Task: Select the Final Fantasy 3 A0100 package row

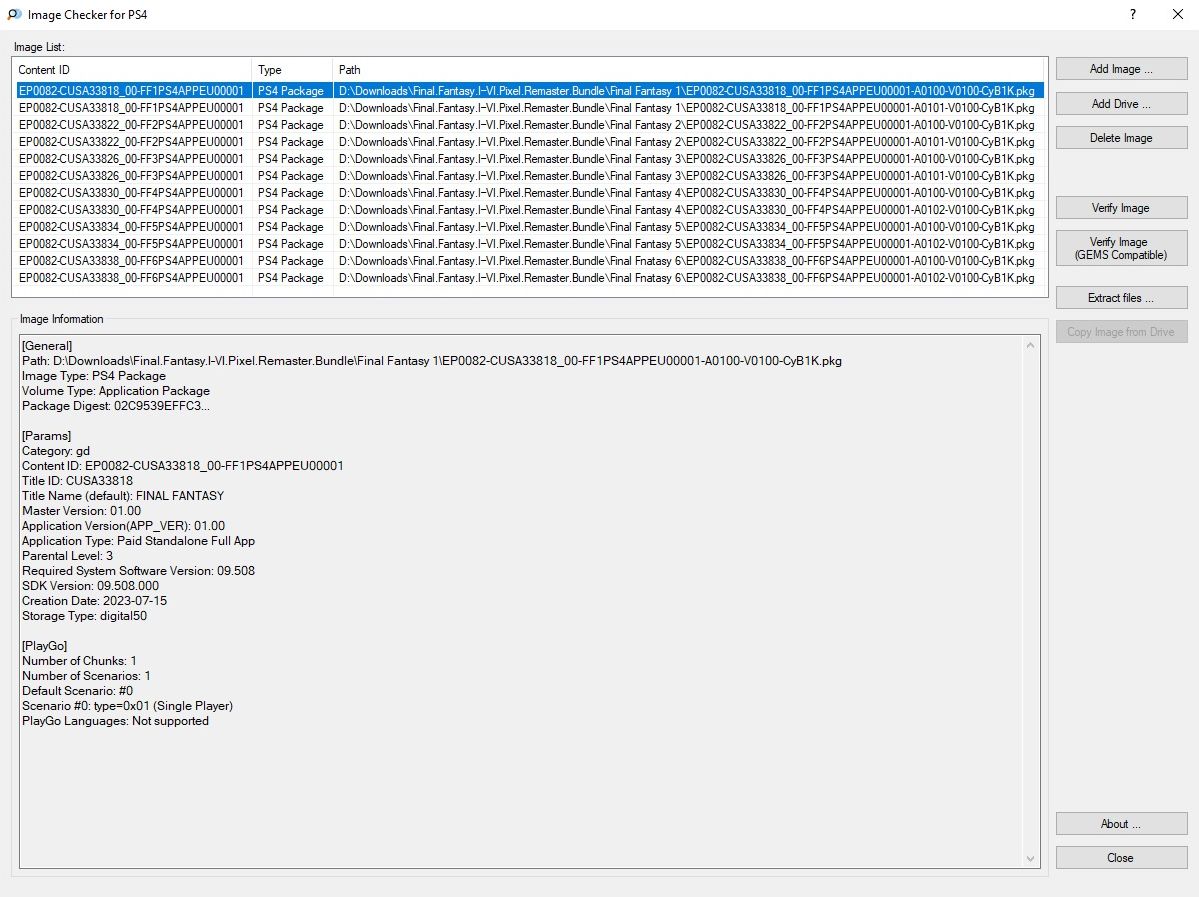Action: 530,159
